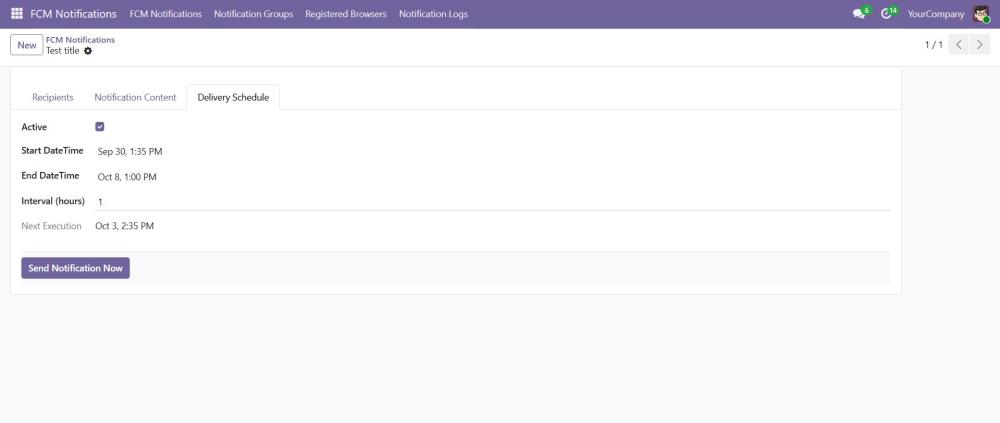Click the gear actions icon beside Test title
This screenshot has height=423, width=1000.
coord(88,51)
